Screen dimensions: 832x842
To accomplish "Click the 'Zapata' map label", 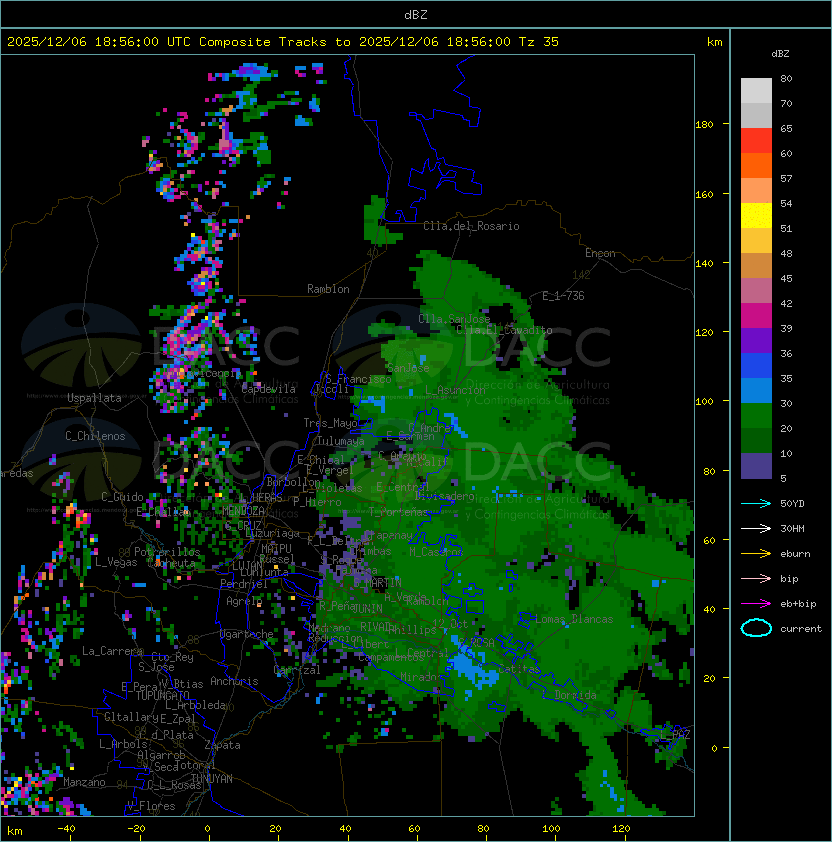I will pos(222,745).
